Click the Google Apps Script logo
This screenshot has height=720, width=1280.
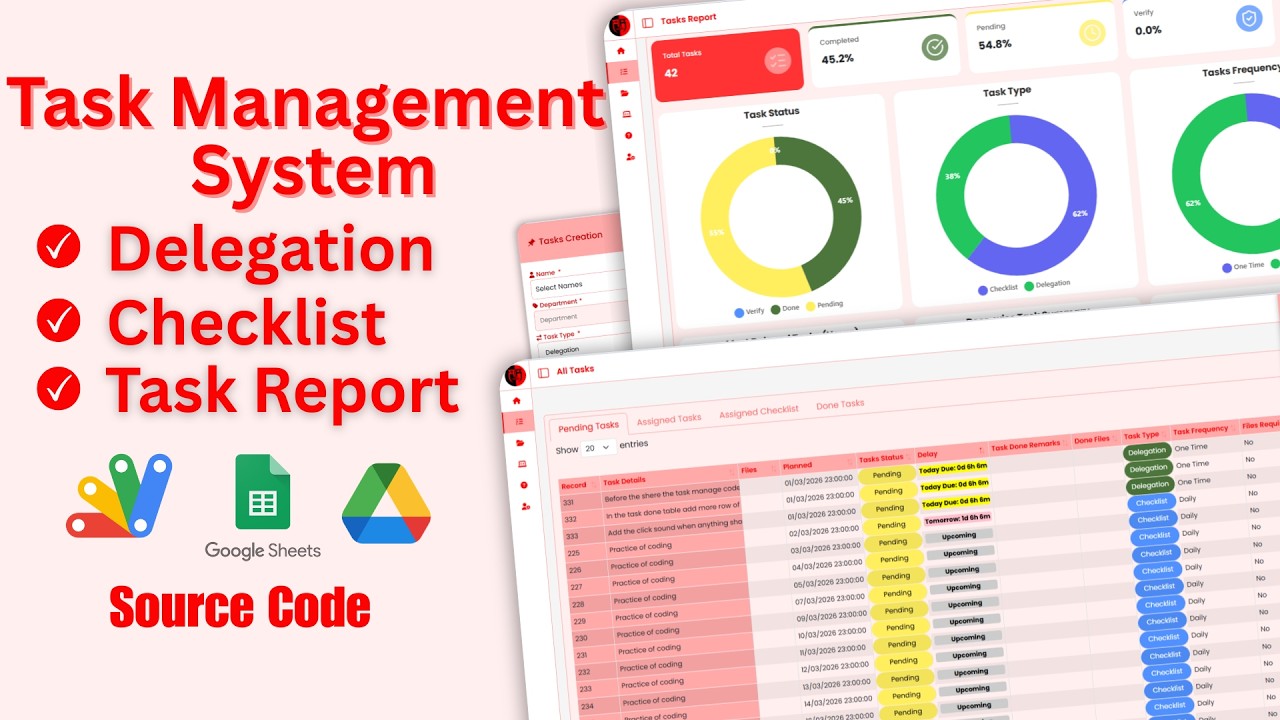[119, 496]
